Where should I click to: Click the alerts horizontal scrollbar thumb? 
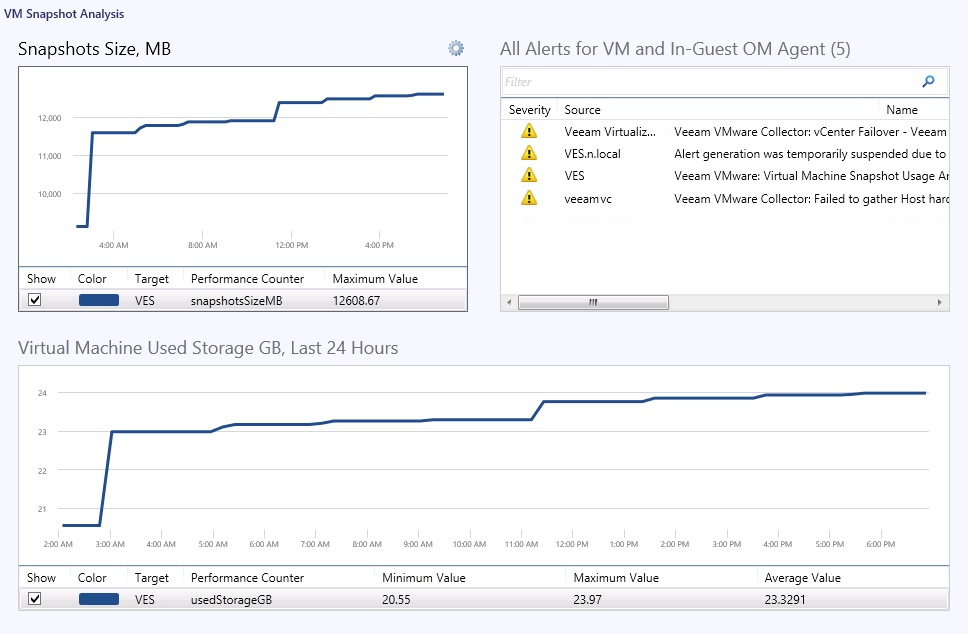point(592,302)
